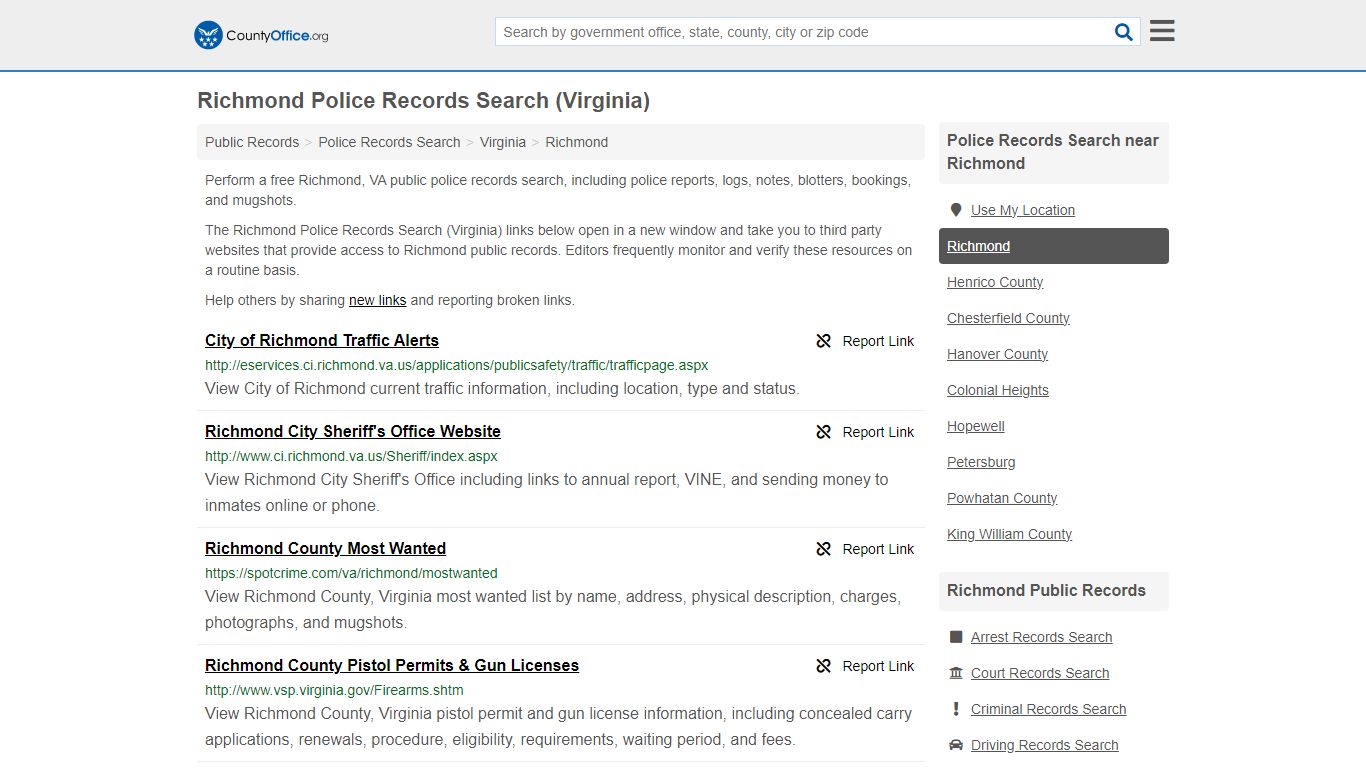Select Hanover County in sidebar
Screen dimensions: 1366x768
(x=997, y=354)
